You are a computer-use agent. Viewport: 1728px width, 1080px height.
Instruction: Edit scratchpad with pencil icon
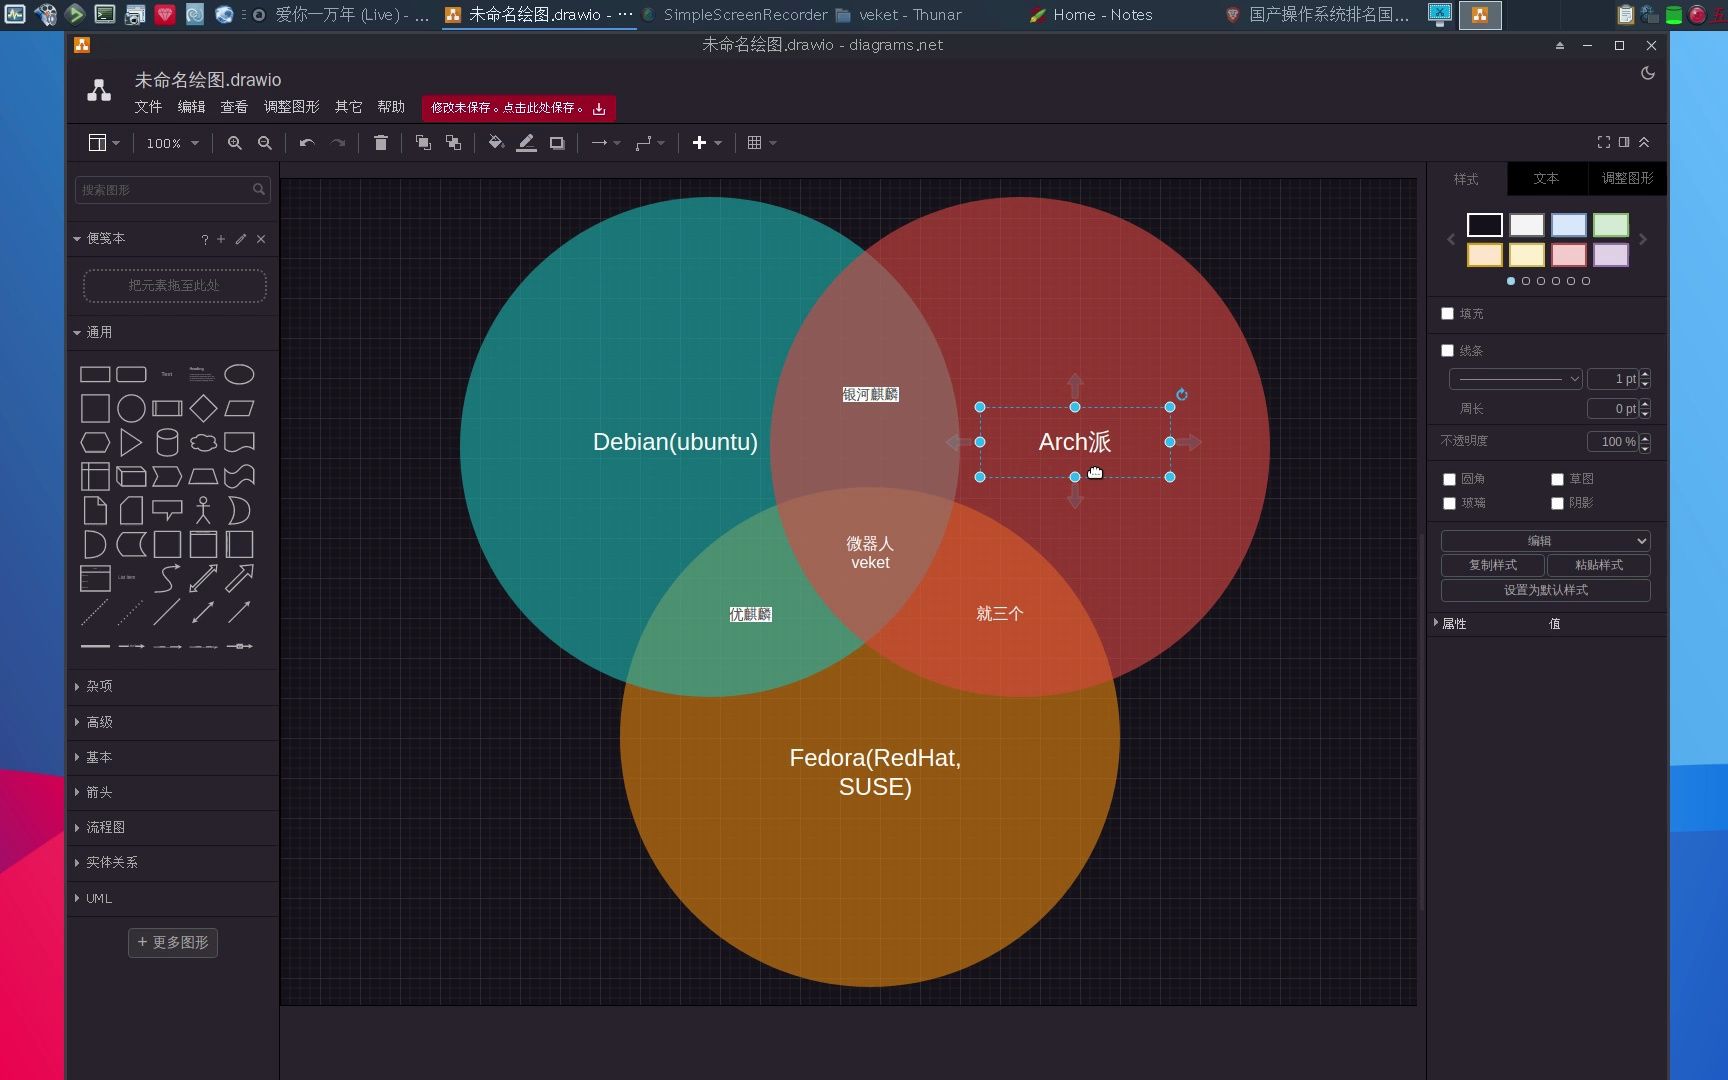coord(241,239)
